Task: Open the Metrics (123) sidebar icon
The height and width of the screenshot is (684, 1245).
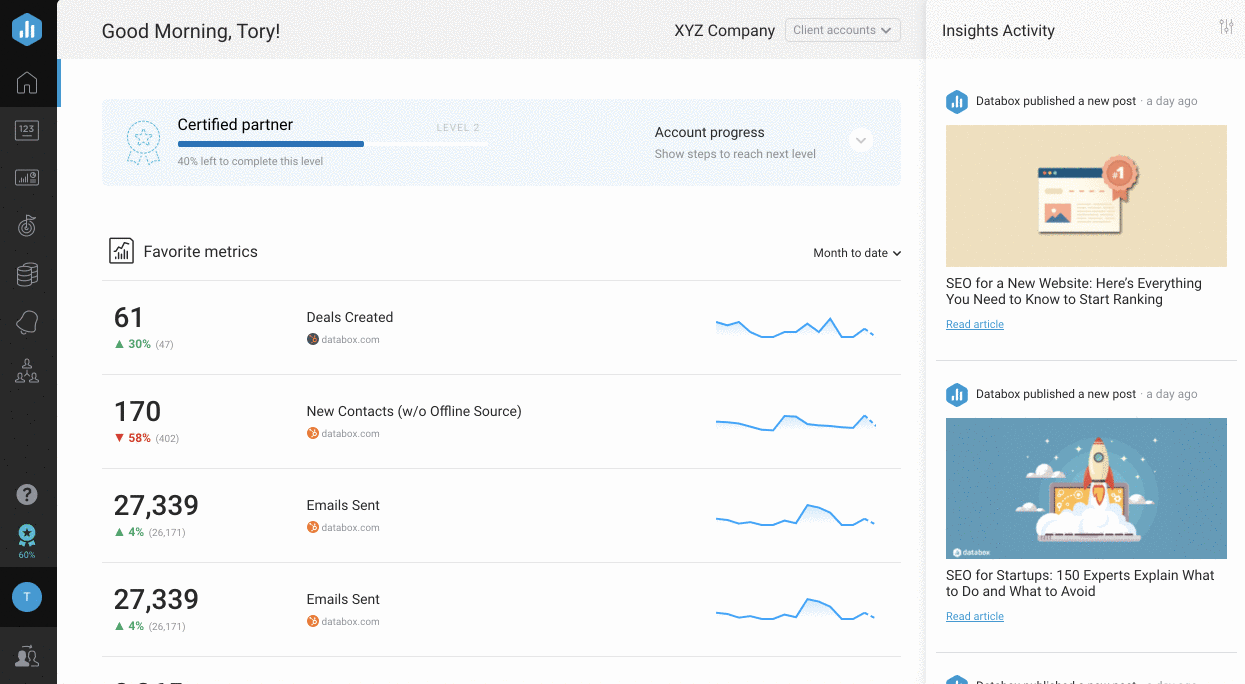Action: tap(27, 130)
